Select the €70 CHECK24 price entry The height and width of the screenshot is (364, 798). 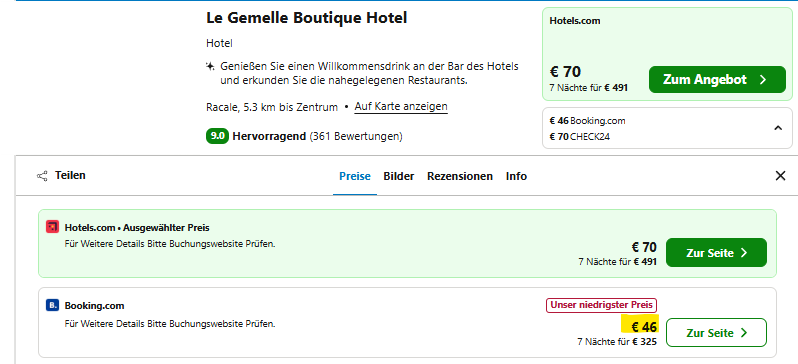tap(580, 136)
